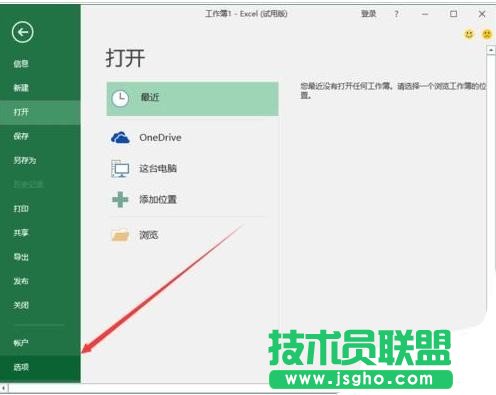Click the folder icon for 浏览
This screenshot has height=395, width=496.
(x=120, y=235)
